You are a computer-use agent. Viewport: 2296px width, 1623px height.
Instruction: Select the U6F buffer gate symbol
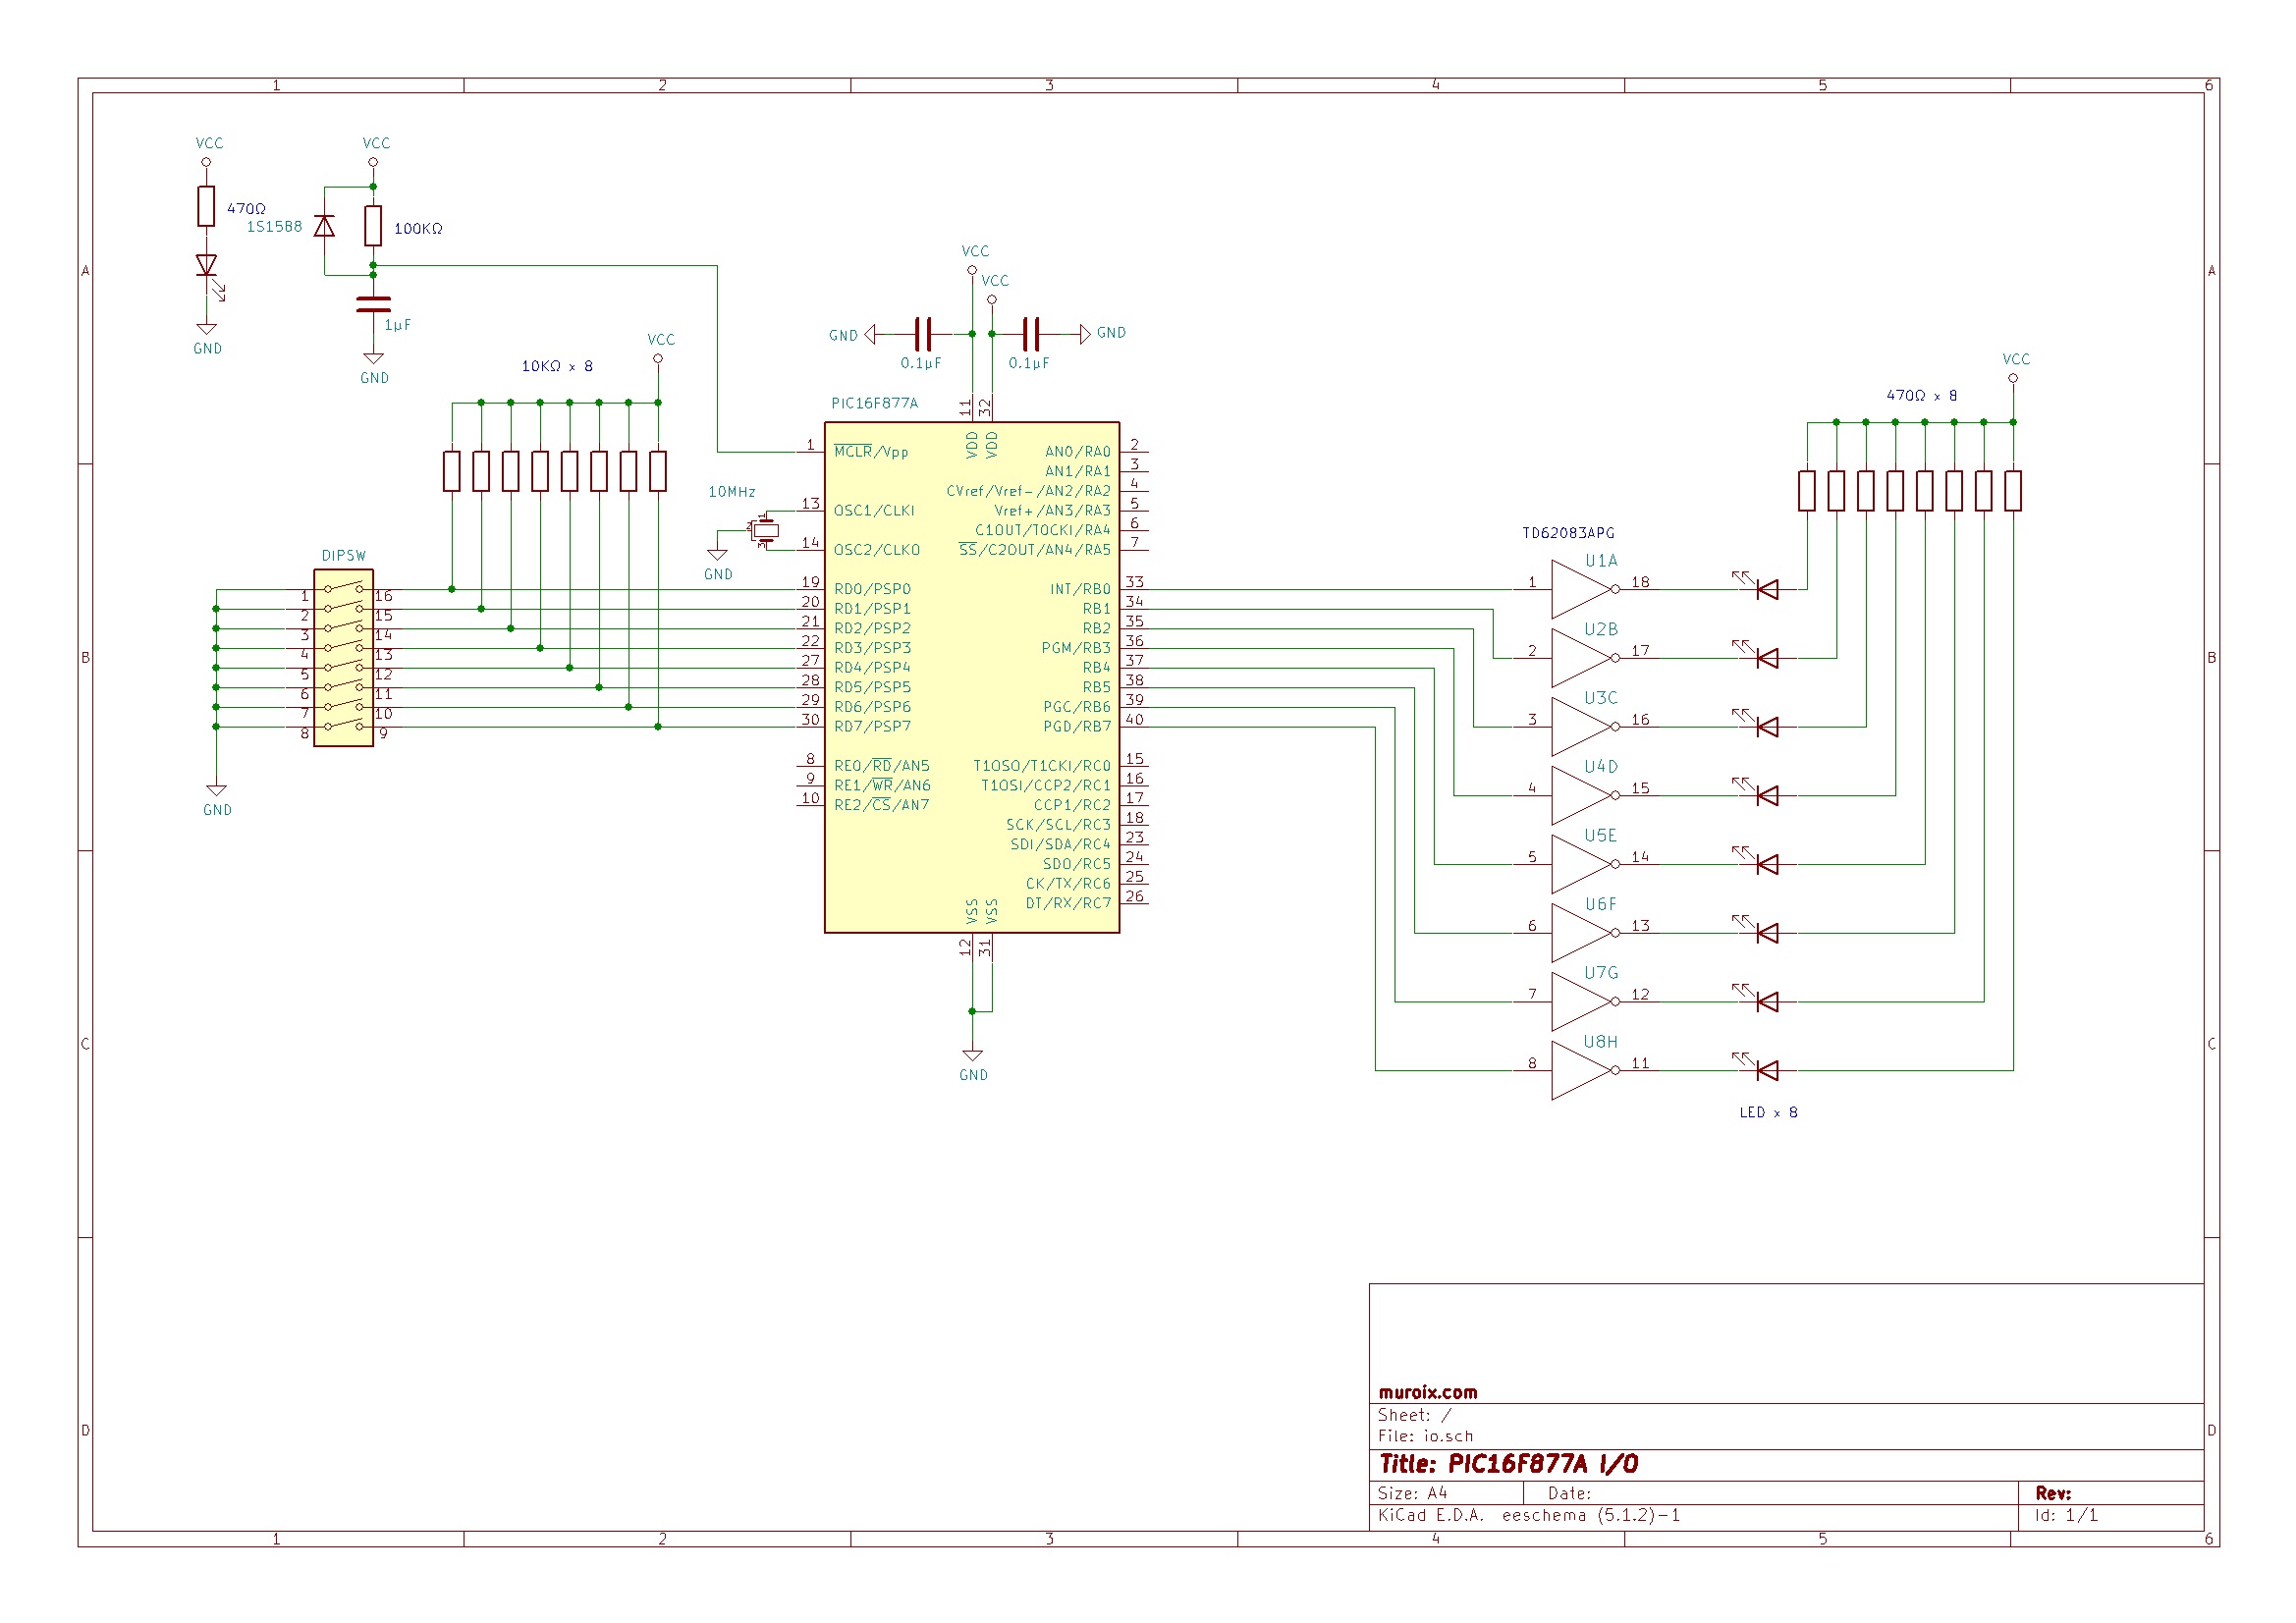[x=1585, y=933]
